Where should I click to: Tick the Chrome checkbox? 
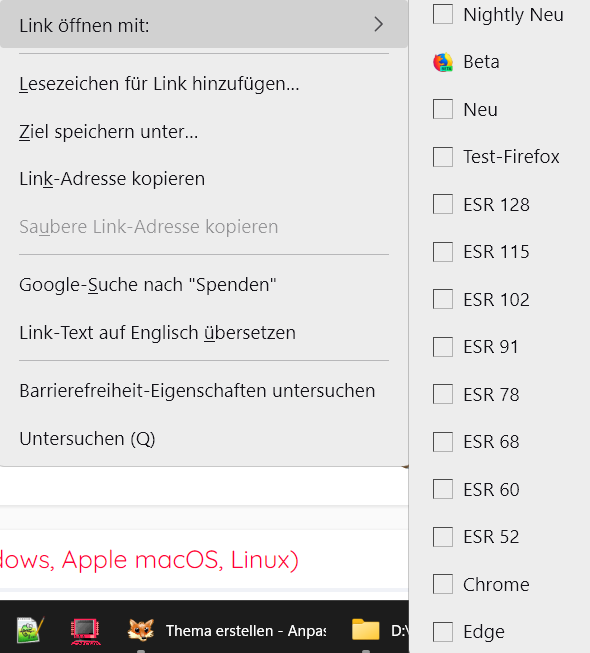tap(443, 584)
